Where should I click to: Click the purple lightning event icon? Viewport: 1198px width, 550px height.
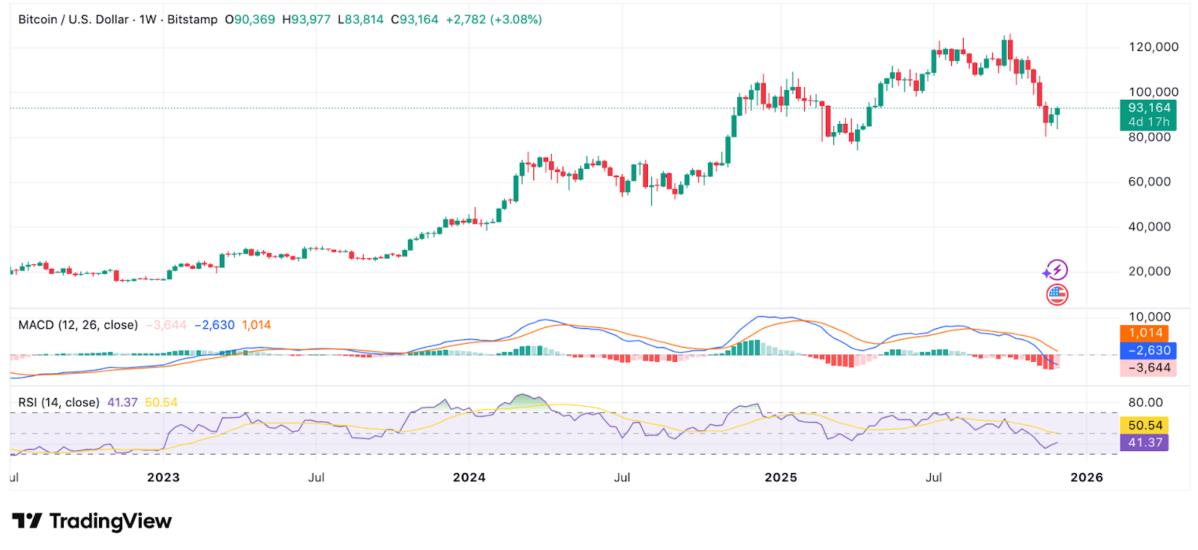[x=1056, y=270]
